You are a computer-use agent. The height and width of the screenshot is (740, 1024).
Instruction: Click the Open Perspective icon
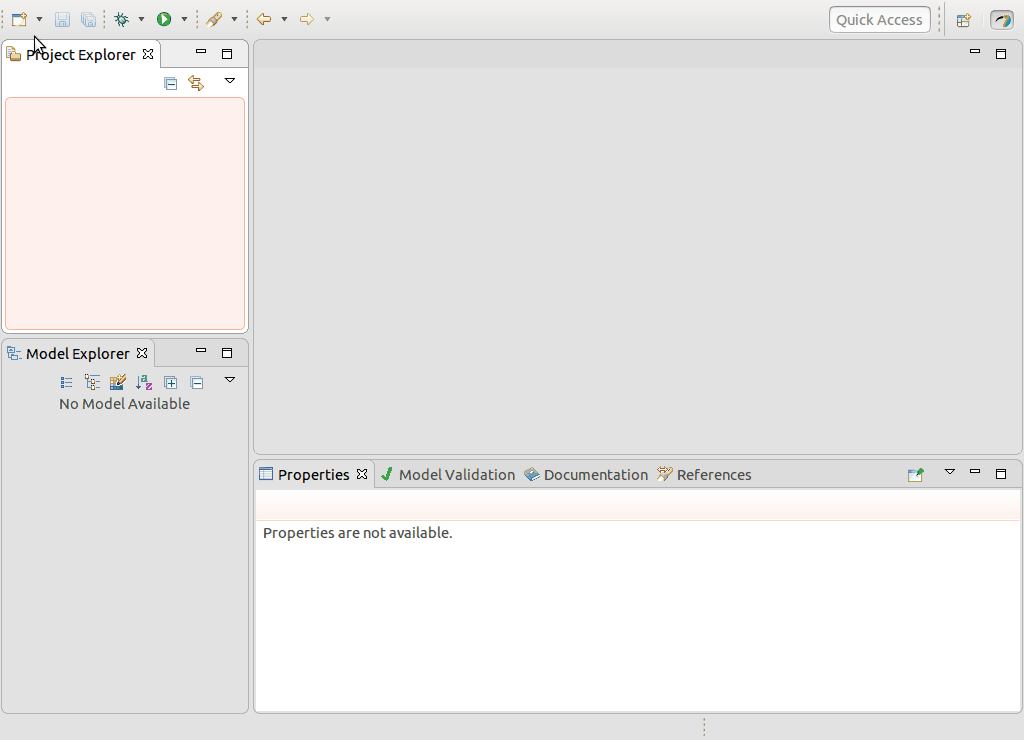(964, 20)
